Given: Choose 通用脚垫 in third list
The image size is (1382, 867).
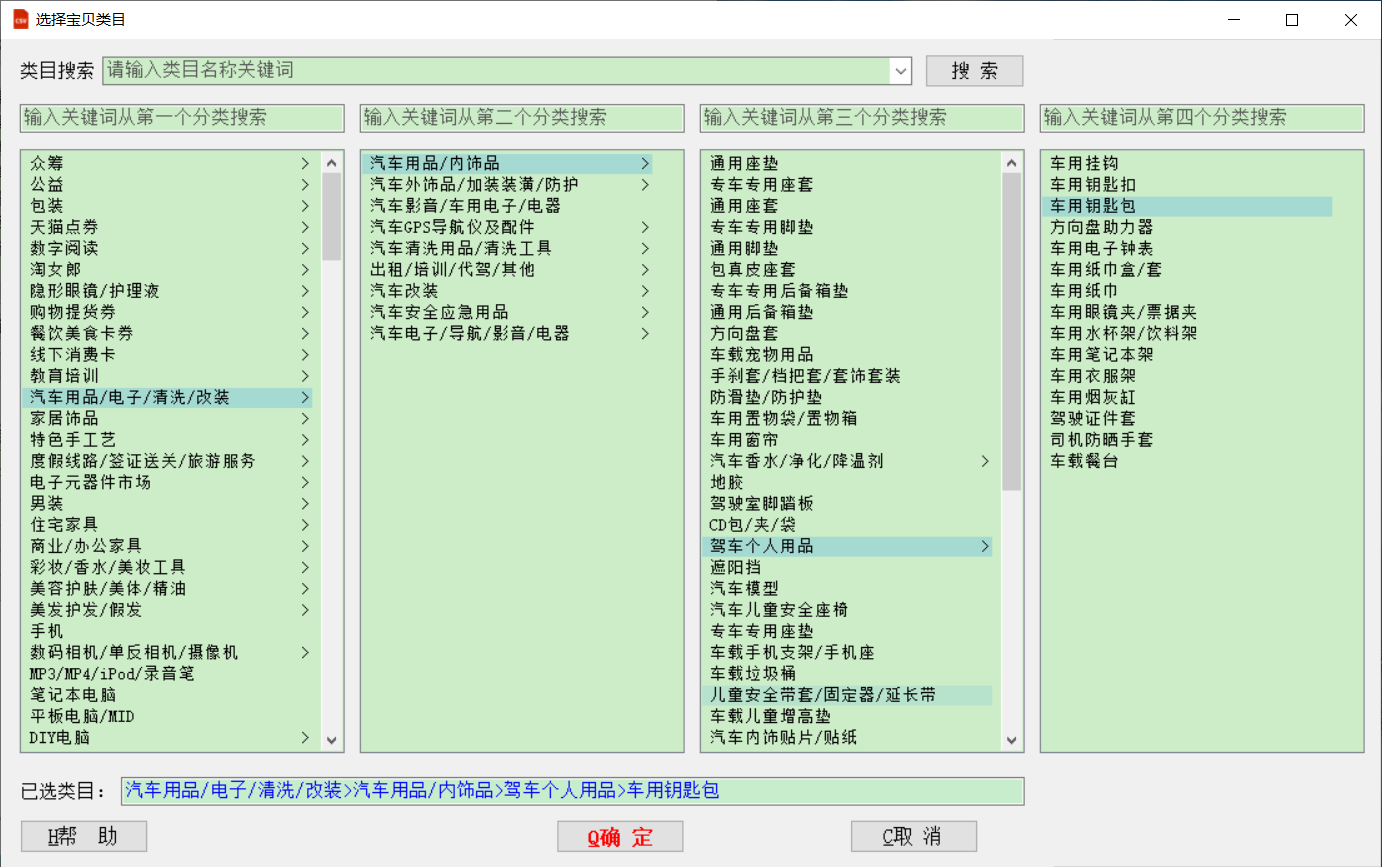Looking at the screenshot, I should click(744, 249).
